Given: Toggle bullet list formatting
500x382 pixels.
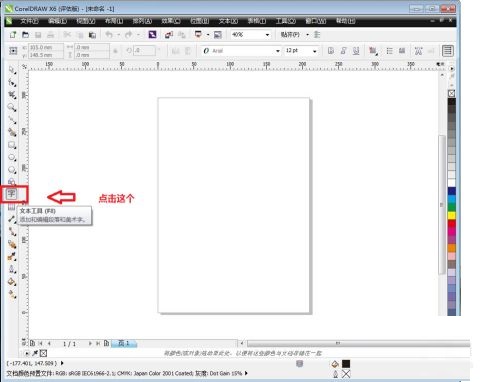Looking at the screenshot, I should coord(389,51).
